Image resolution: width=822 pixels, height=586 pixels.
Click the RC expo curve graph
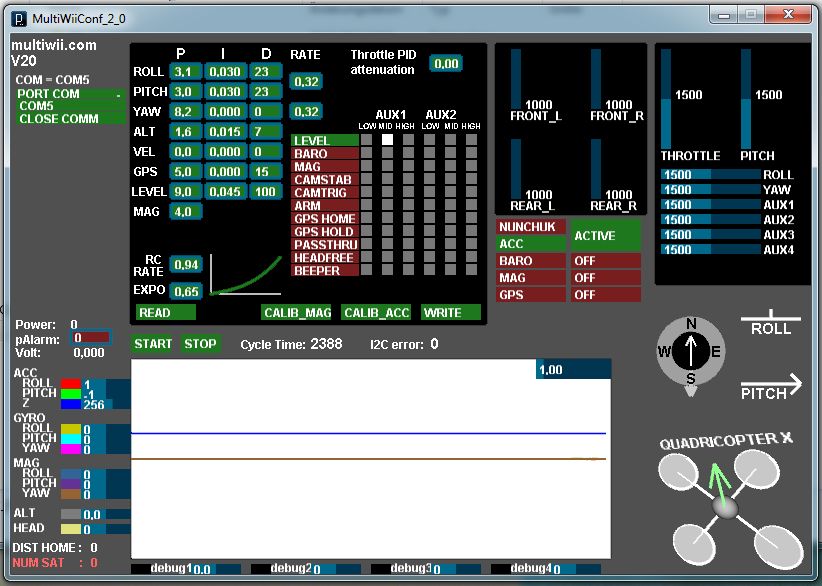tap(245, 276)
